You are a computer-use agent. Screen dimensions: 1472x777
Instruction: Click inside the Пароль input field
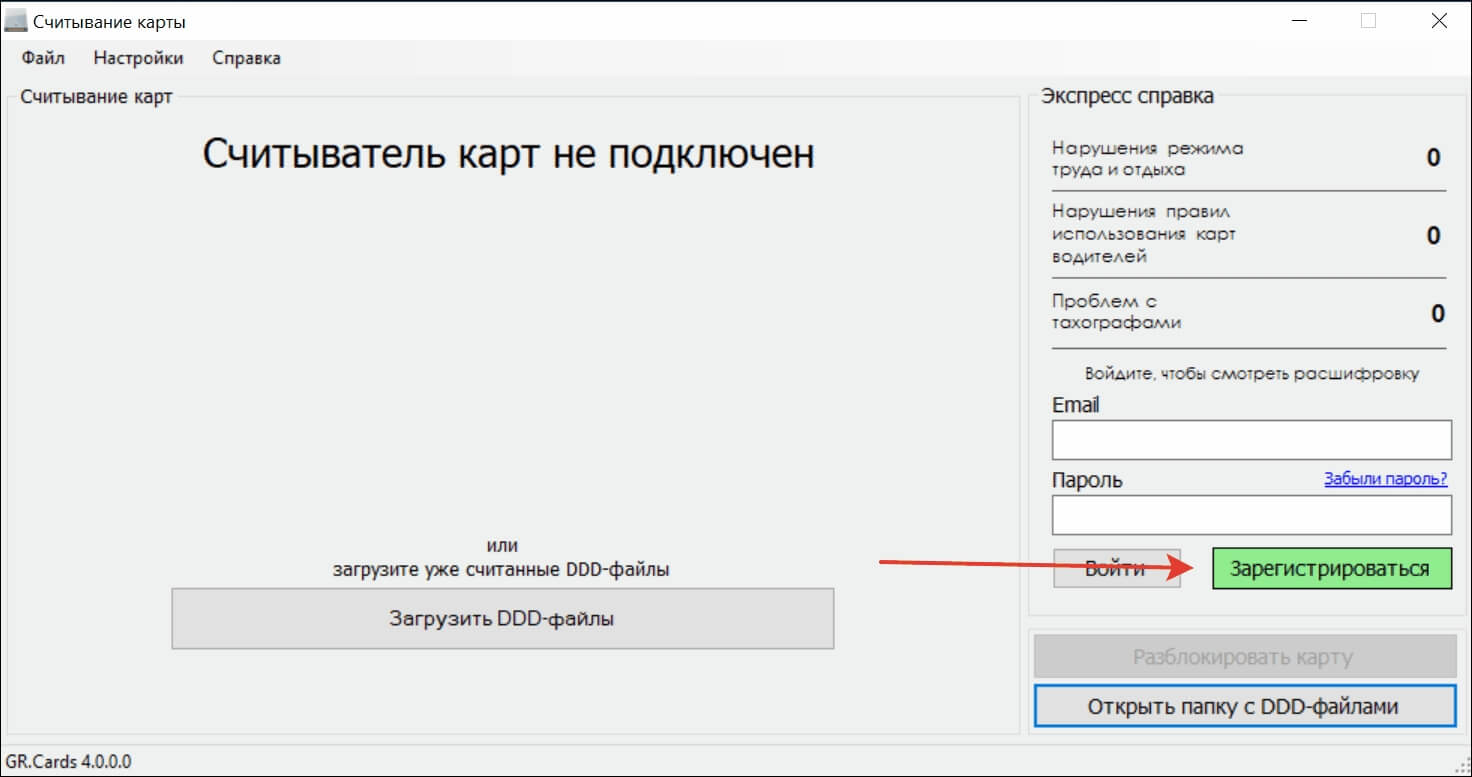click(1251, 514)
